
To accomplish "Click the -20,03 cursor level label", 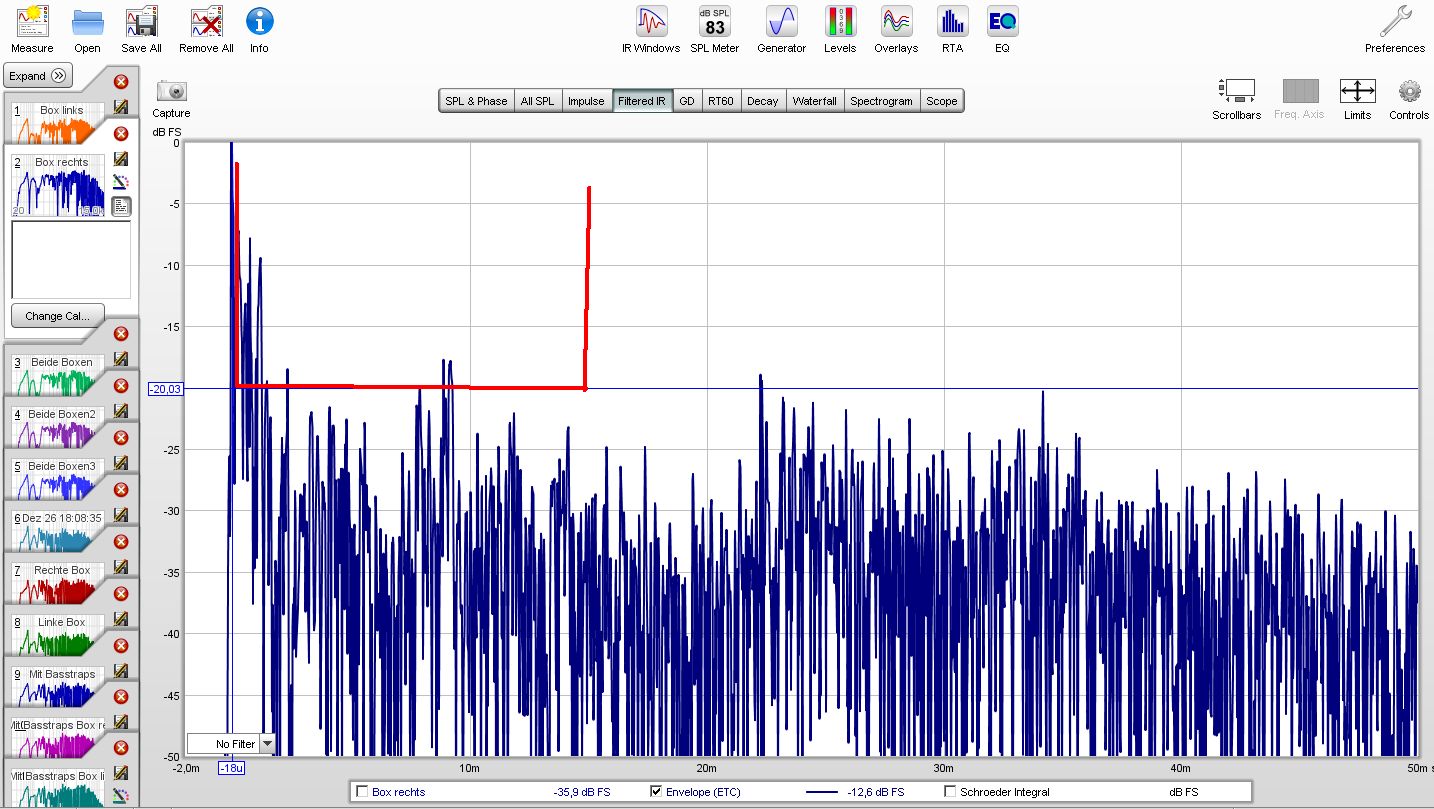I will coord(165,389).
